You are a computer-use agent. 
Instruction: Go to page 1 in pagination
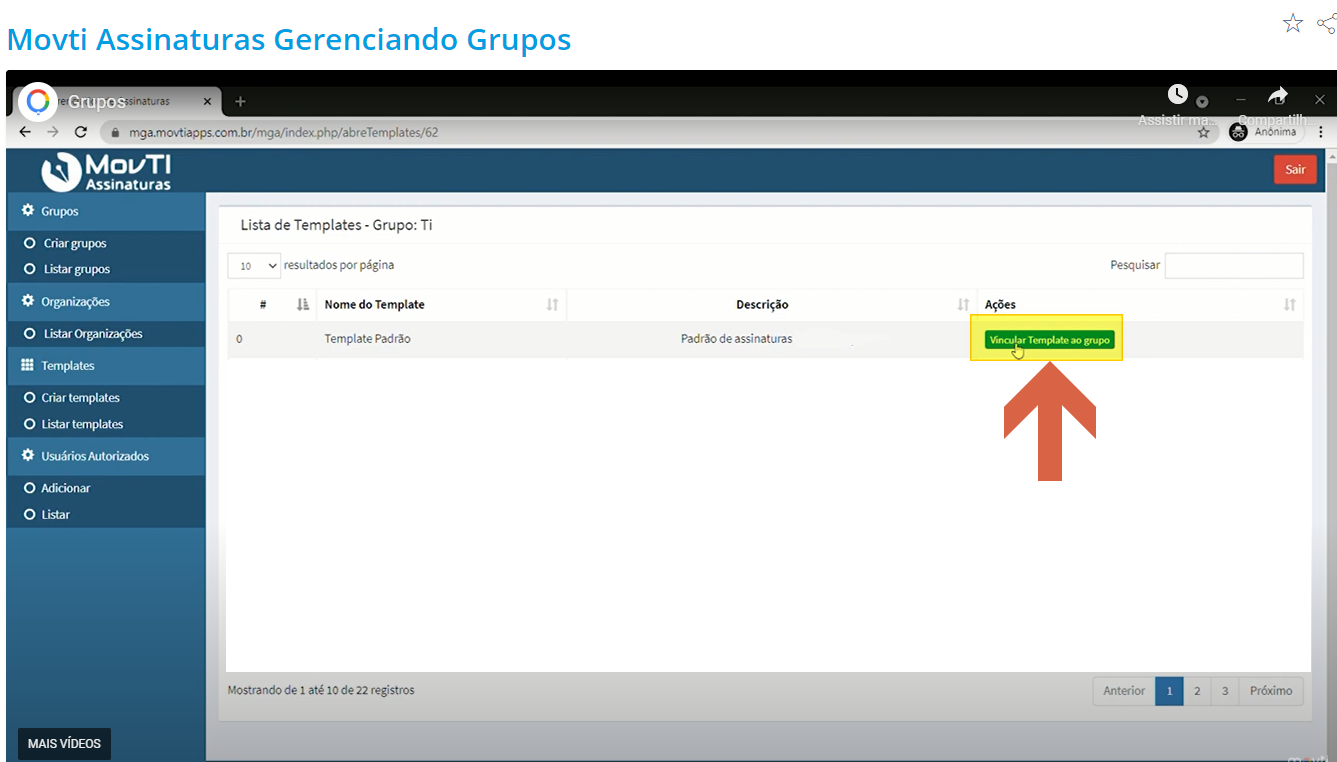[1169, 691]
